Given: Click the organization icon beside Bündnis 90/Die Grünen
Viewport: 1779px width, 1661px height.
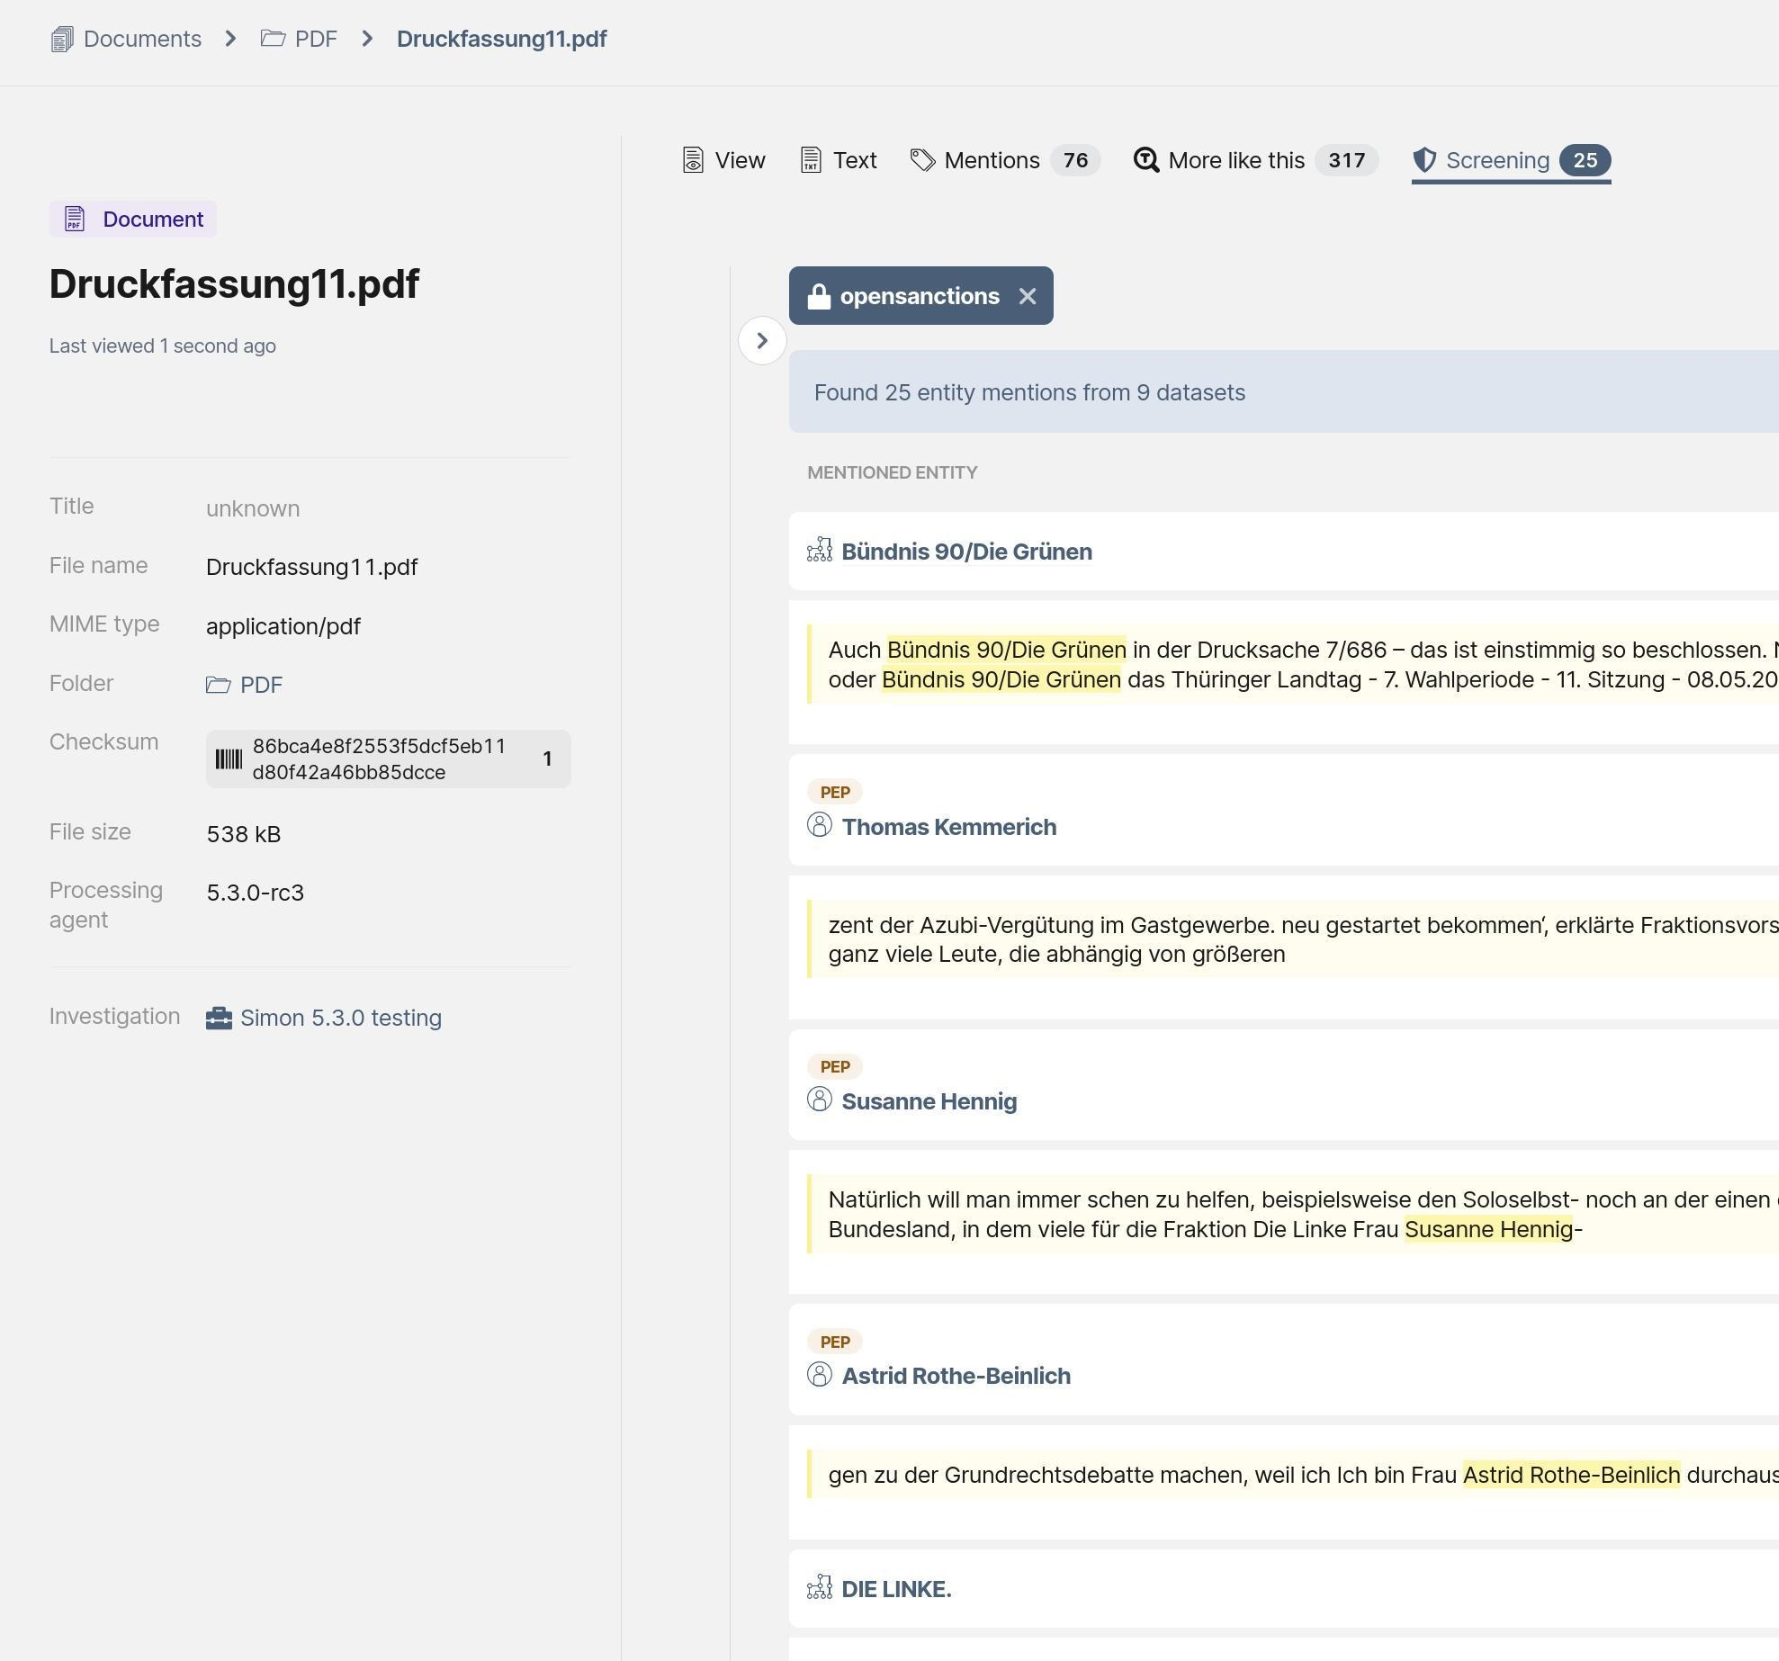Looking at the screenshot, I should [x=819, y=550].
